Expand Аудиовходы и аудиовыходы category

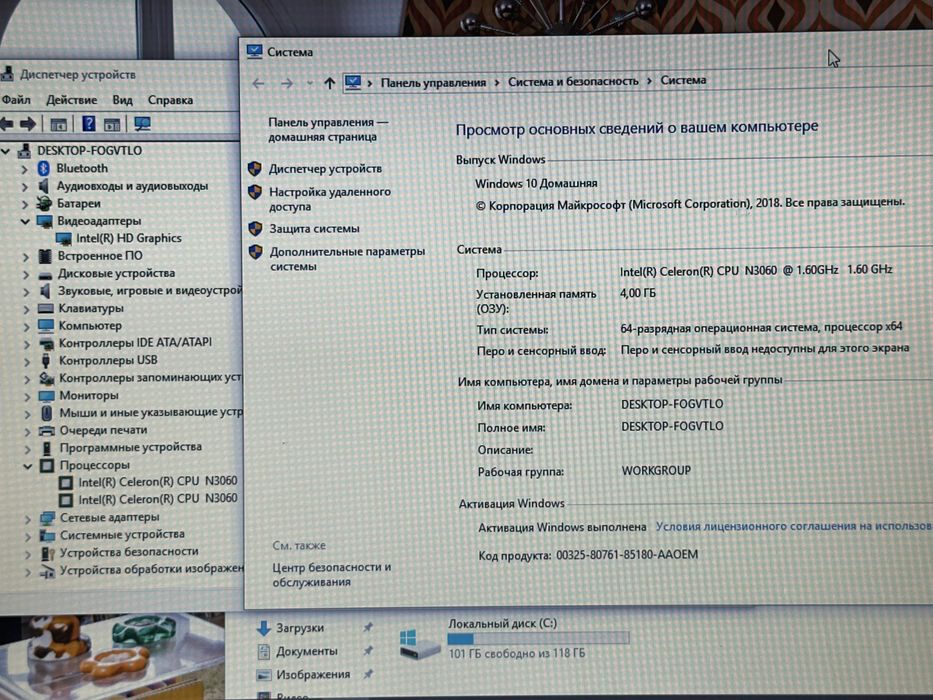pos(24,187)
